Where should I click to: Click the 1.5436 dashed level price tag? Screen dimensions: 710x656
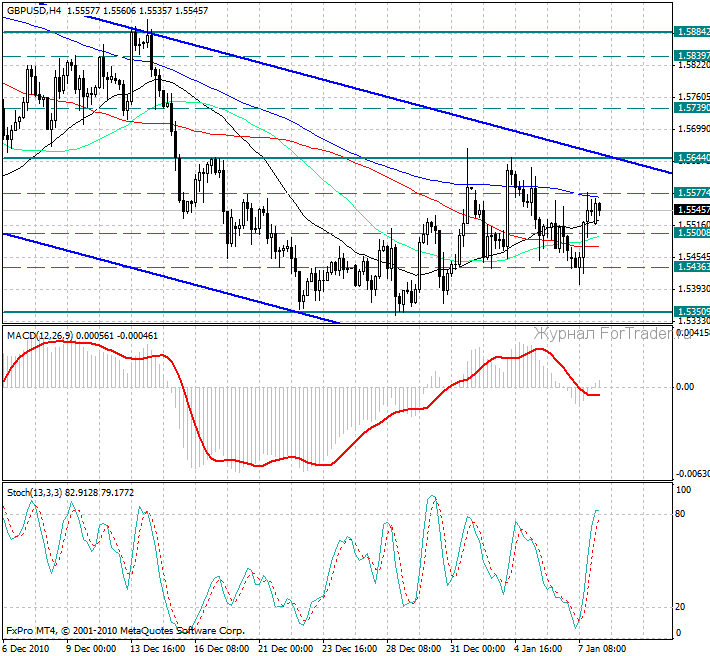coord(692,267)
